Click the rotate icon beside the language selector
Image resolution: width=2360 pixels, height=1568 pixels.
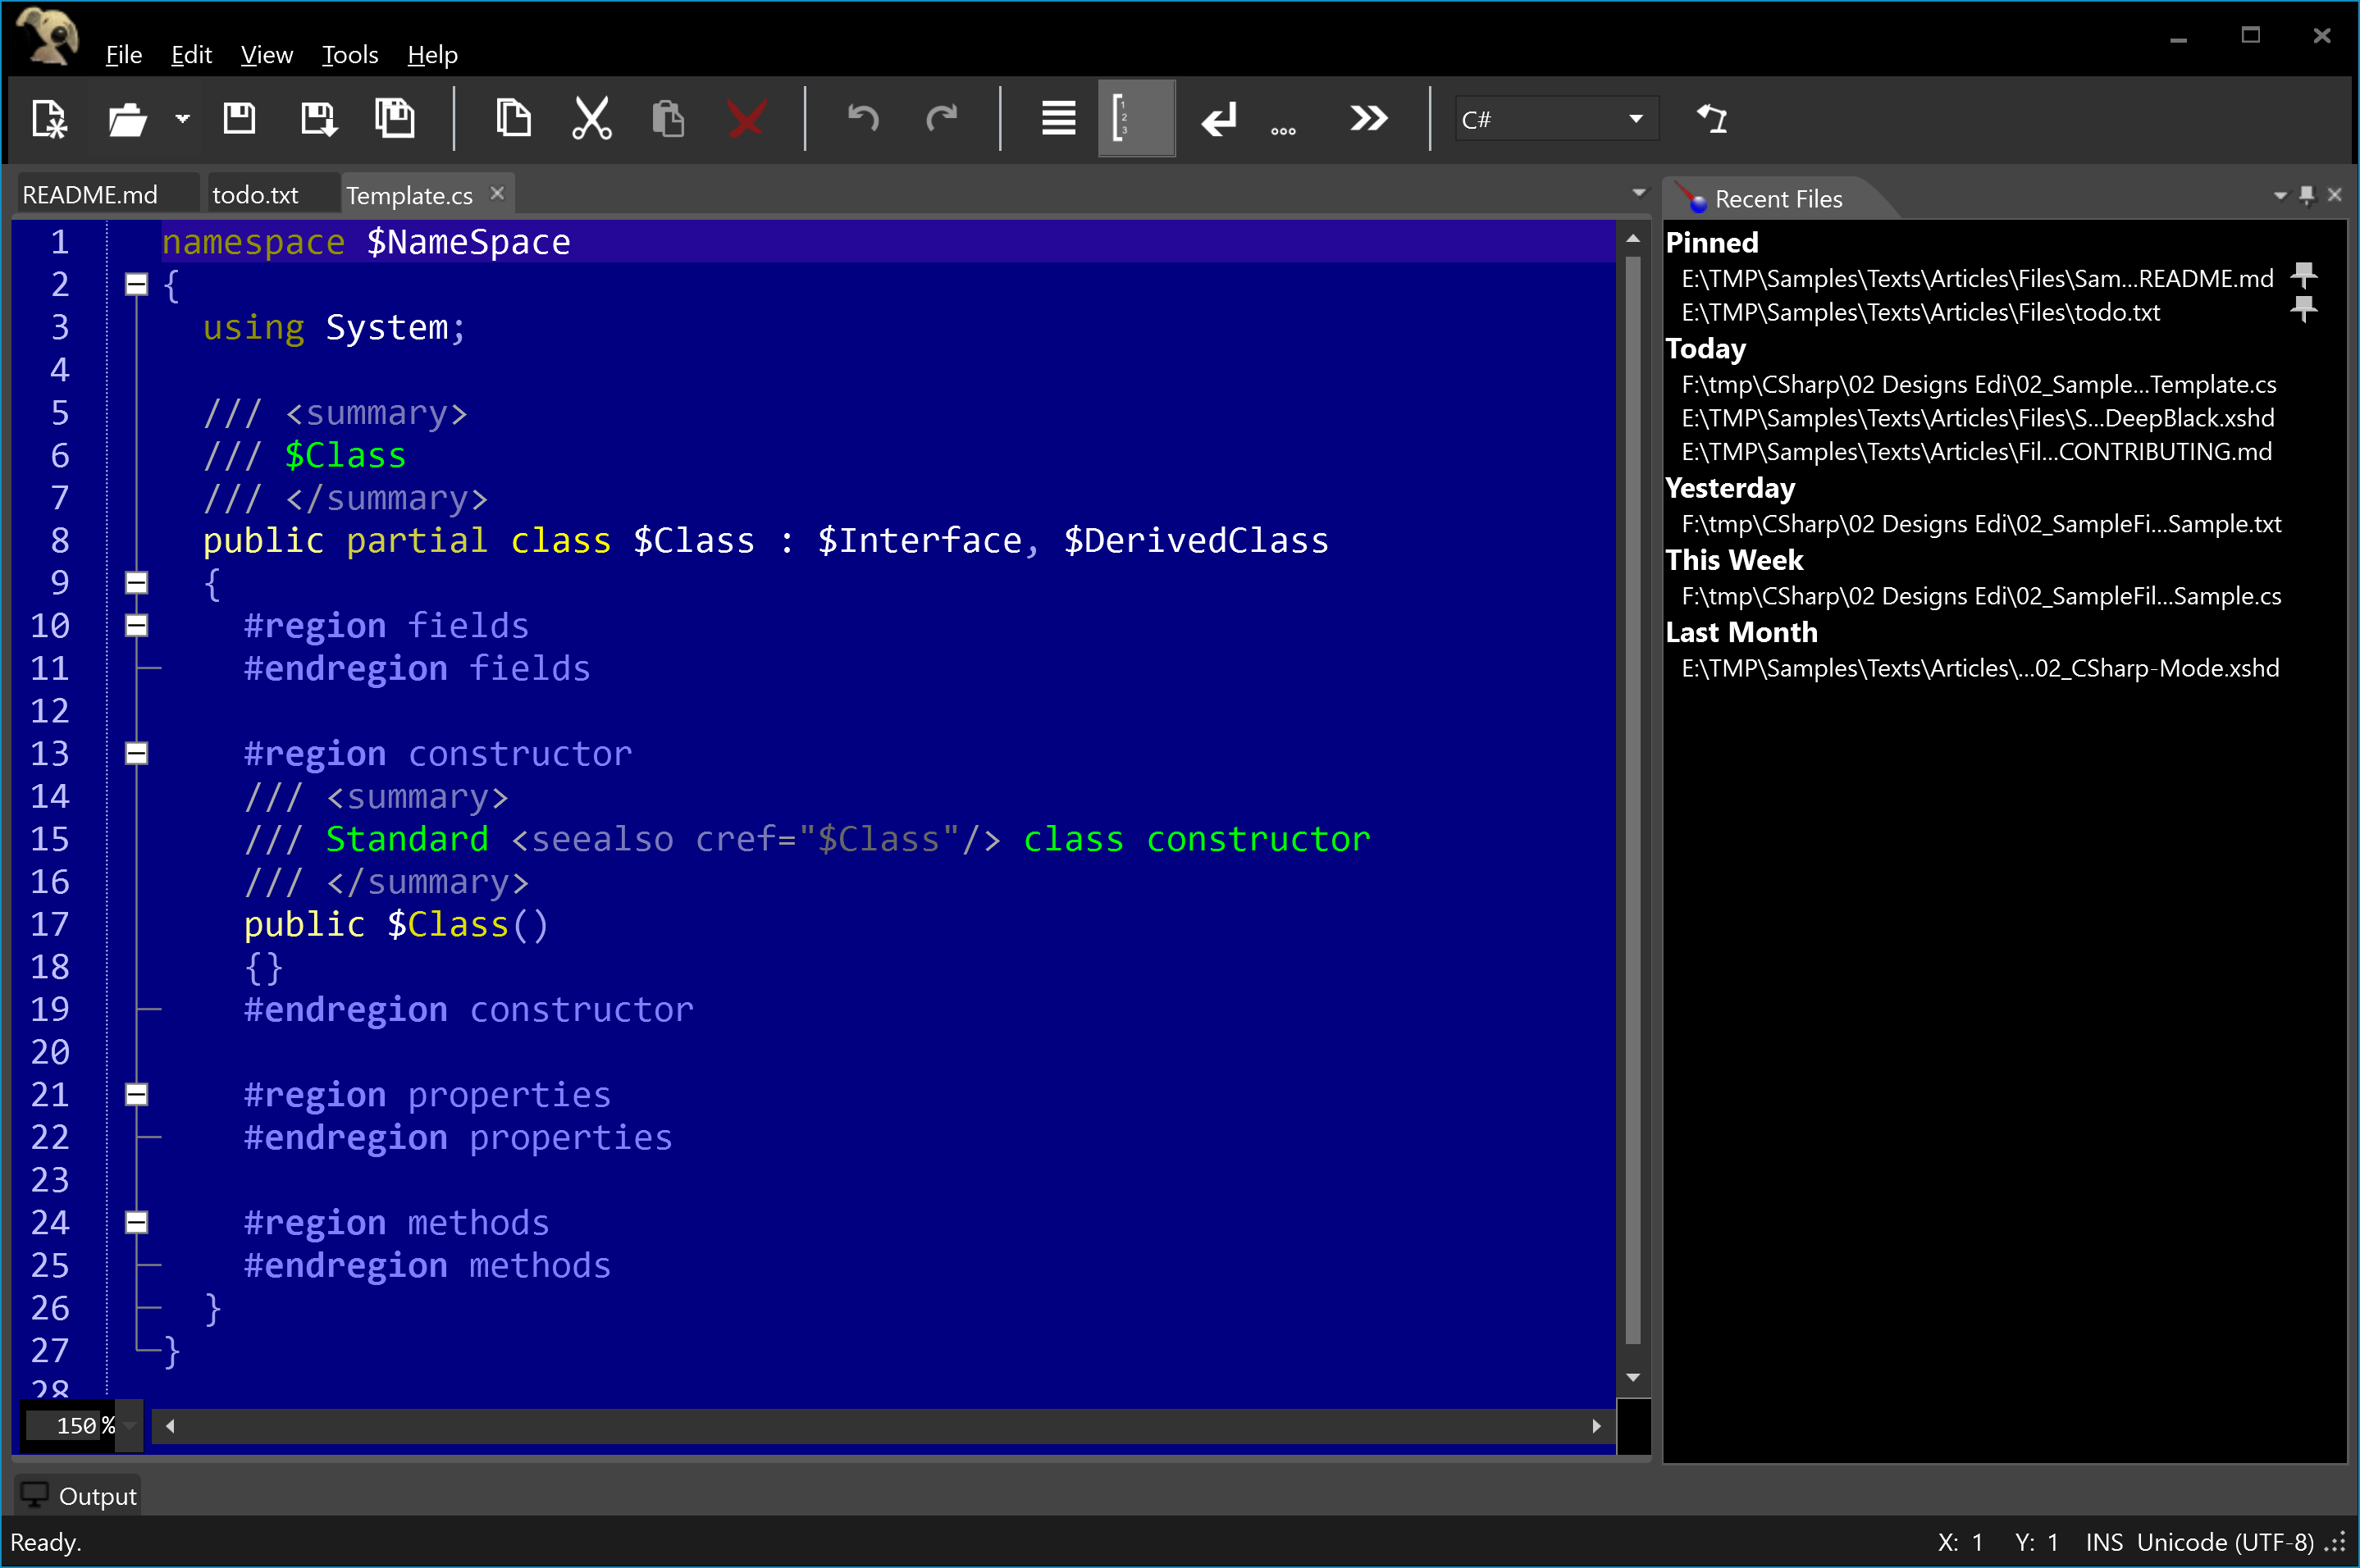pos(1713,119)
